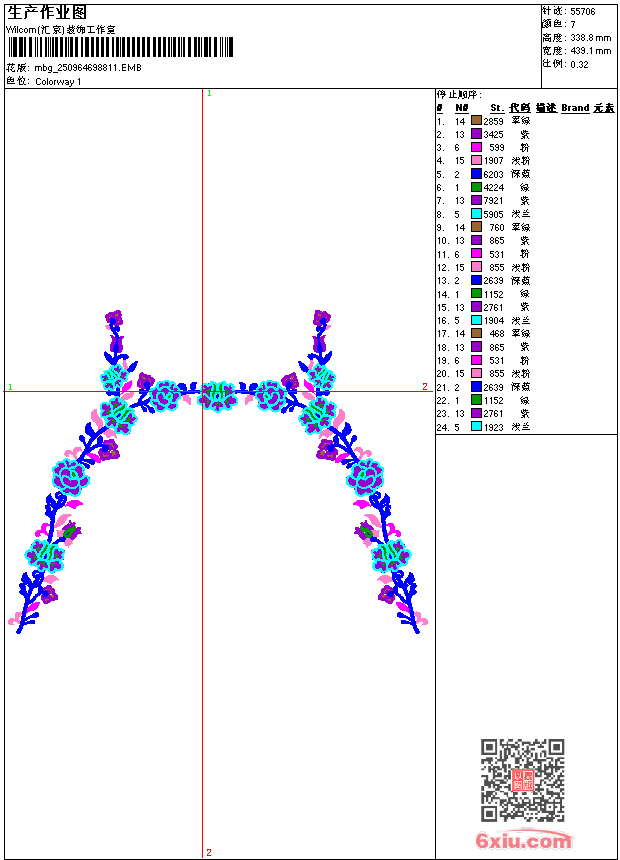Click the green swatch in stop row 6
Image resolution: width=620 pixels, height=860 pixels.
476,187
